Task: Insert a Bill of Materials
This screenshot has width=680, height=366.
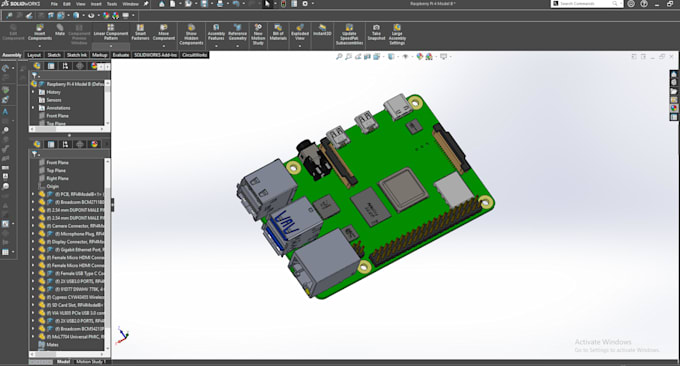Action: [x=278, y=33]
